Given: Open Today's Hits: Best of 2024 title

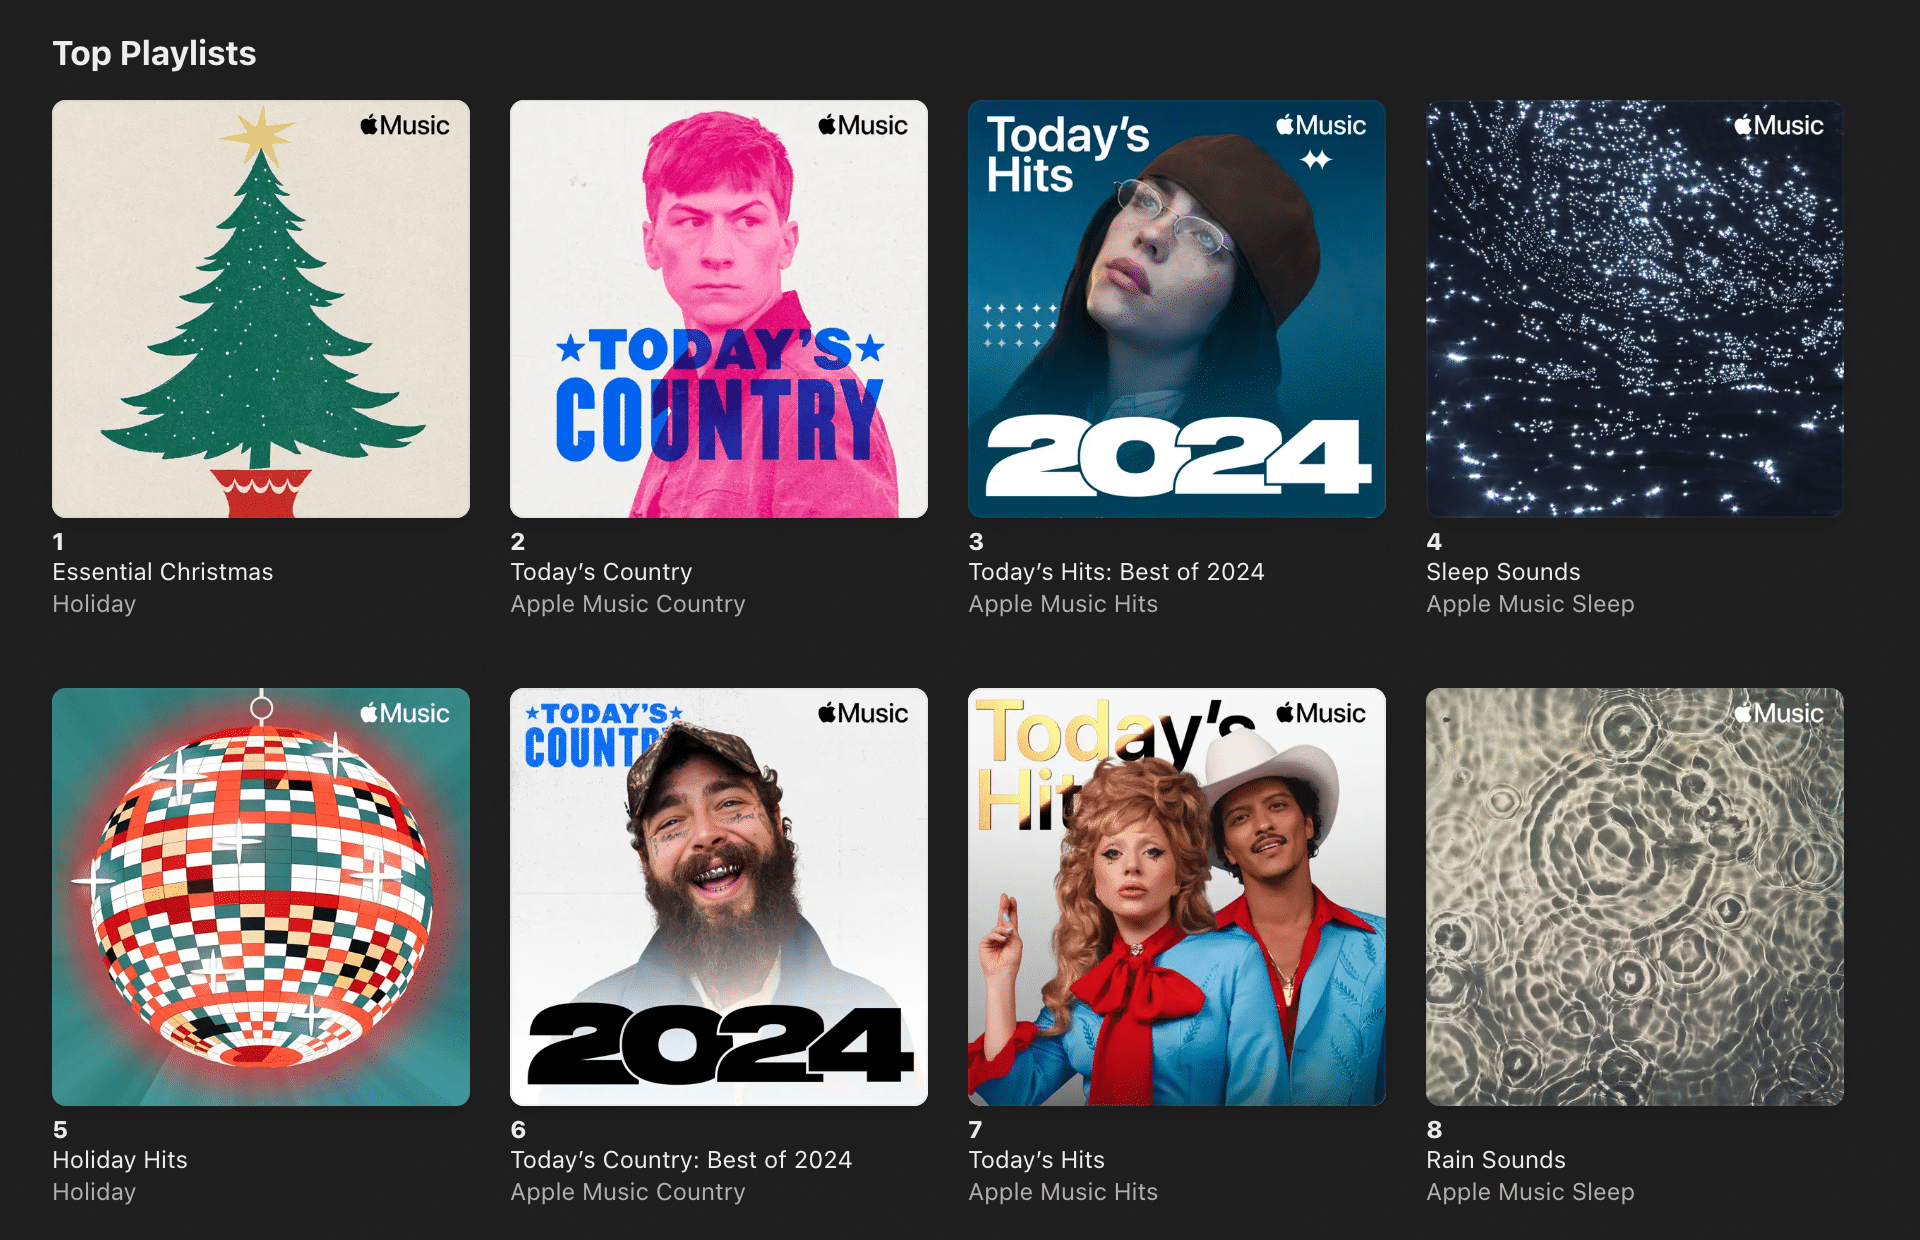Looking at the screenshot, I should 1116,572.
